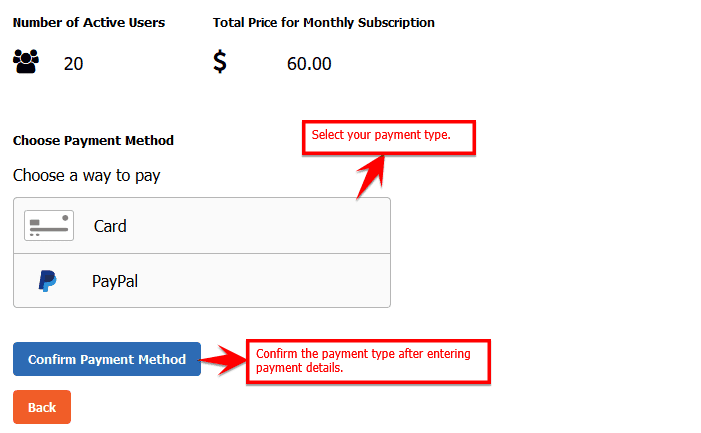
Task: Click the Select your payment type callout
Action: coord(388,136)
